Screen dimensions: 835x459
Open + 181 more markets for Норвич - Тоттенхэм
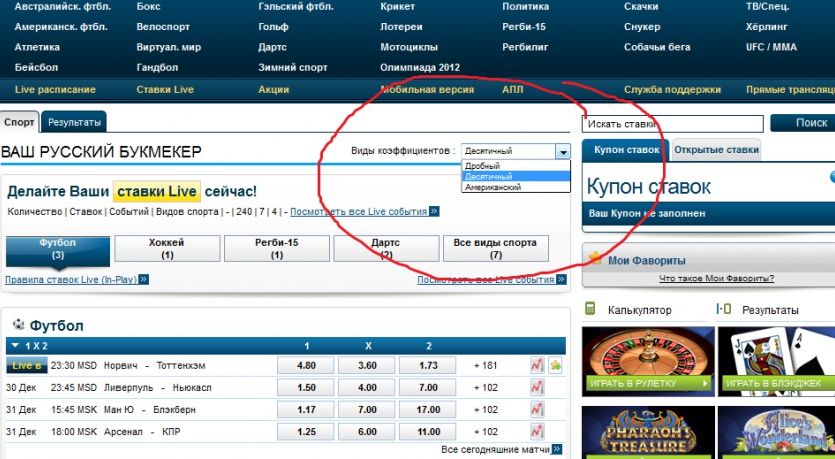[x=485, y=365]
